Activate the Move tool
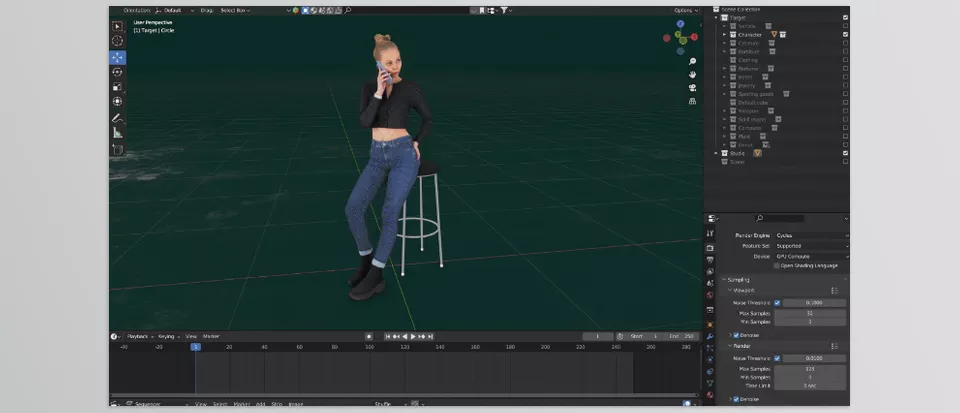960x413 pixels. (x=118, y=58)
